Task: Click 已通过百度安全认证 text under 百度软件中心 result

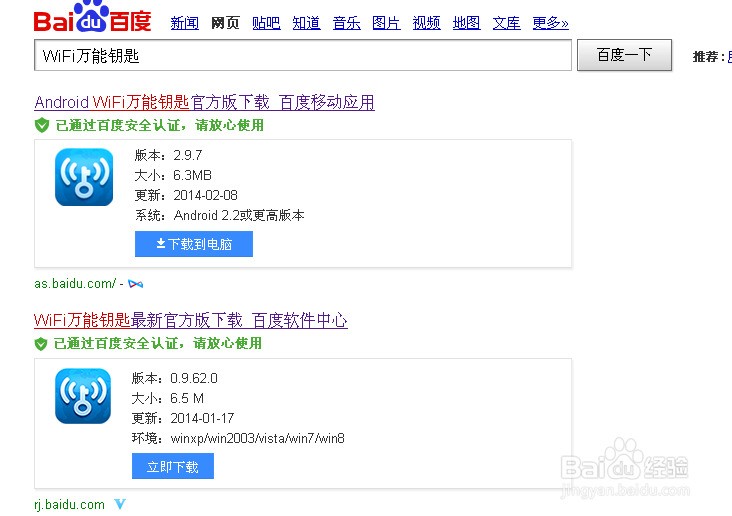Action: (x=158, y=344)
